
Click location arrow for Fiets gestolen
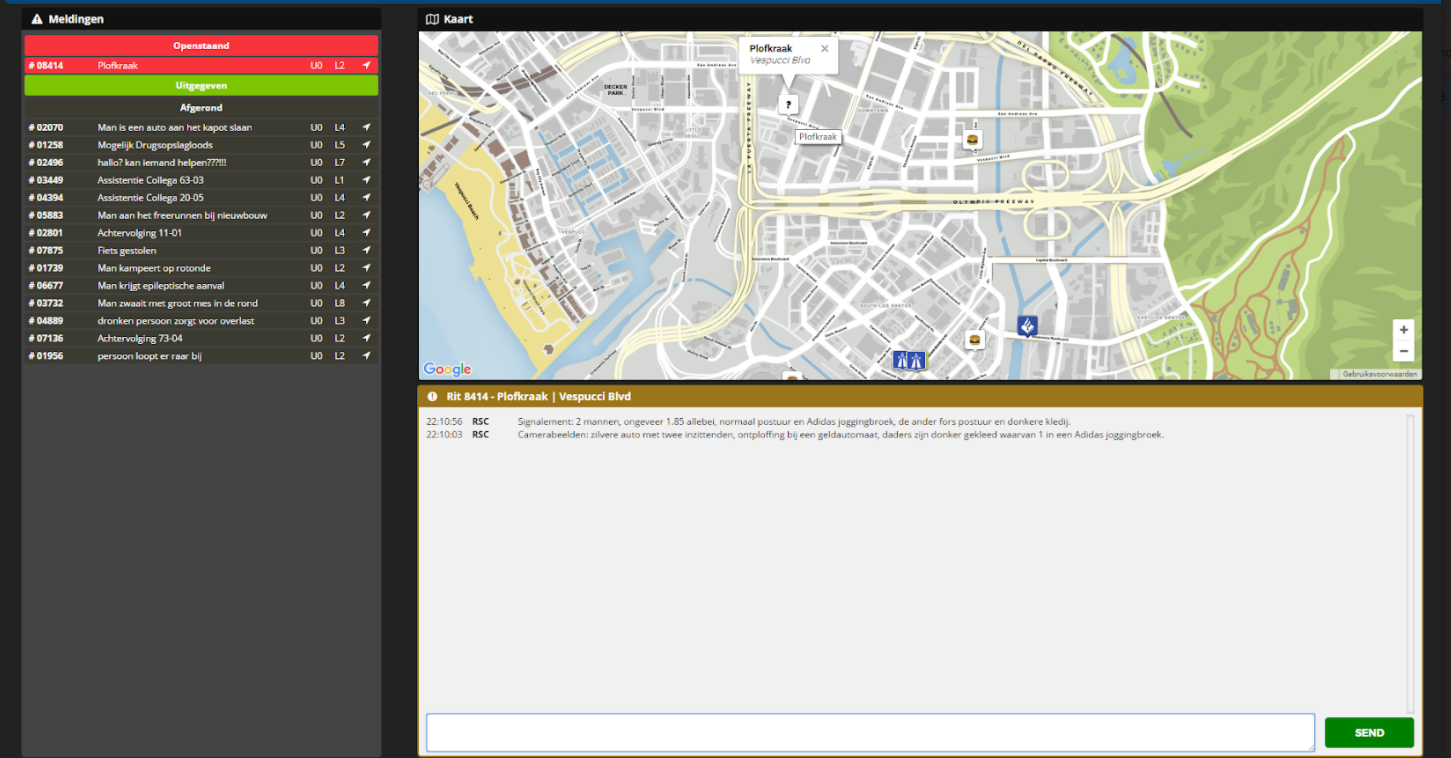[366, 251]
